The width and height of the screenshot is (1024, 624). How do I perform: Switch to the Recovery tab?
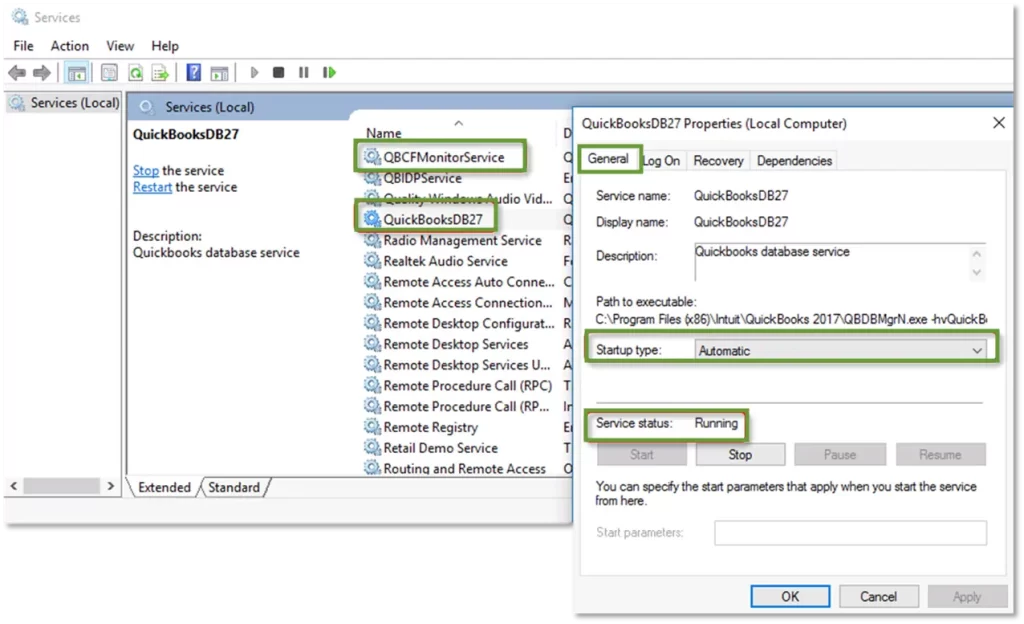tap(718, 160)
